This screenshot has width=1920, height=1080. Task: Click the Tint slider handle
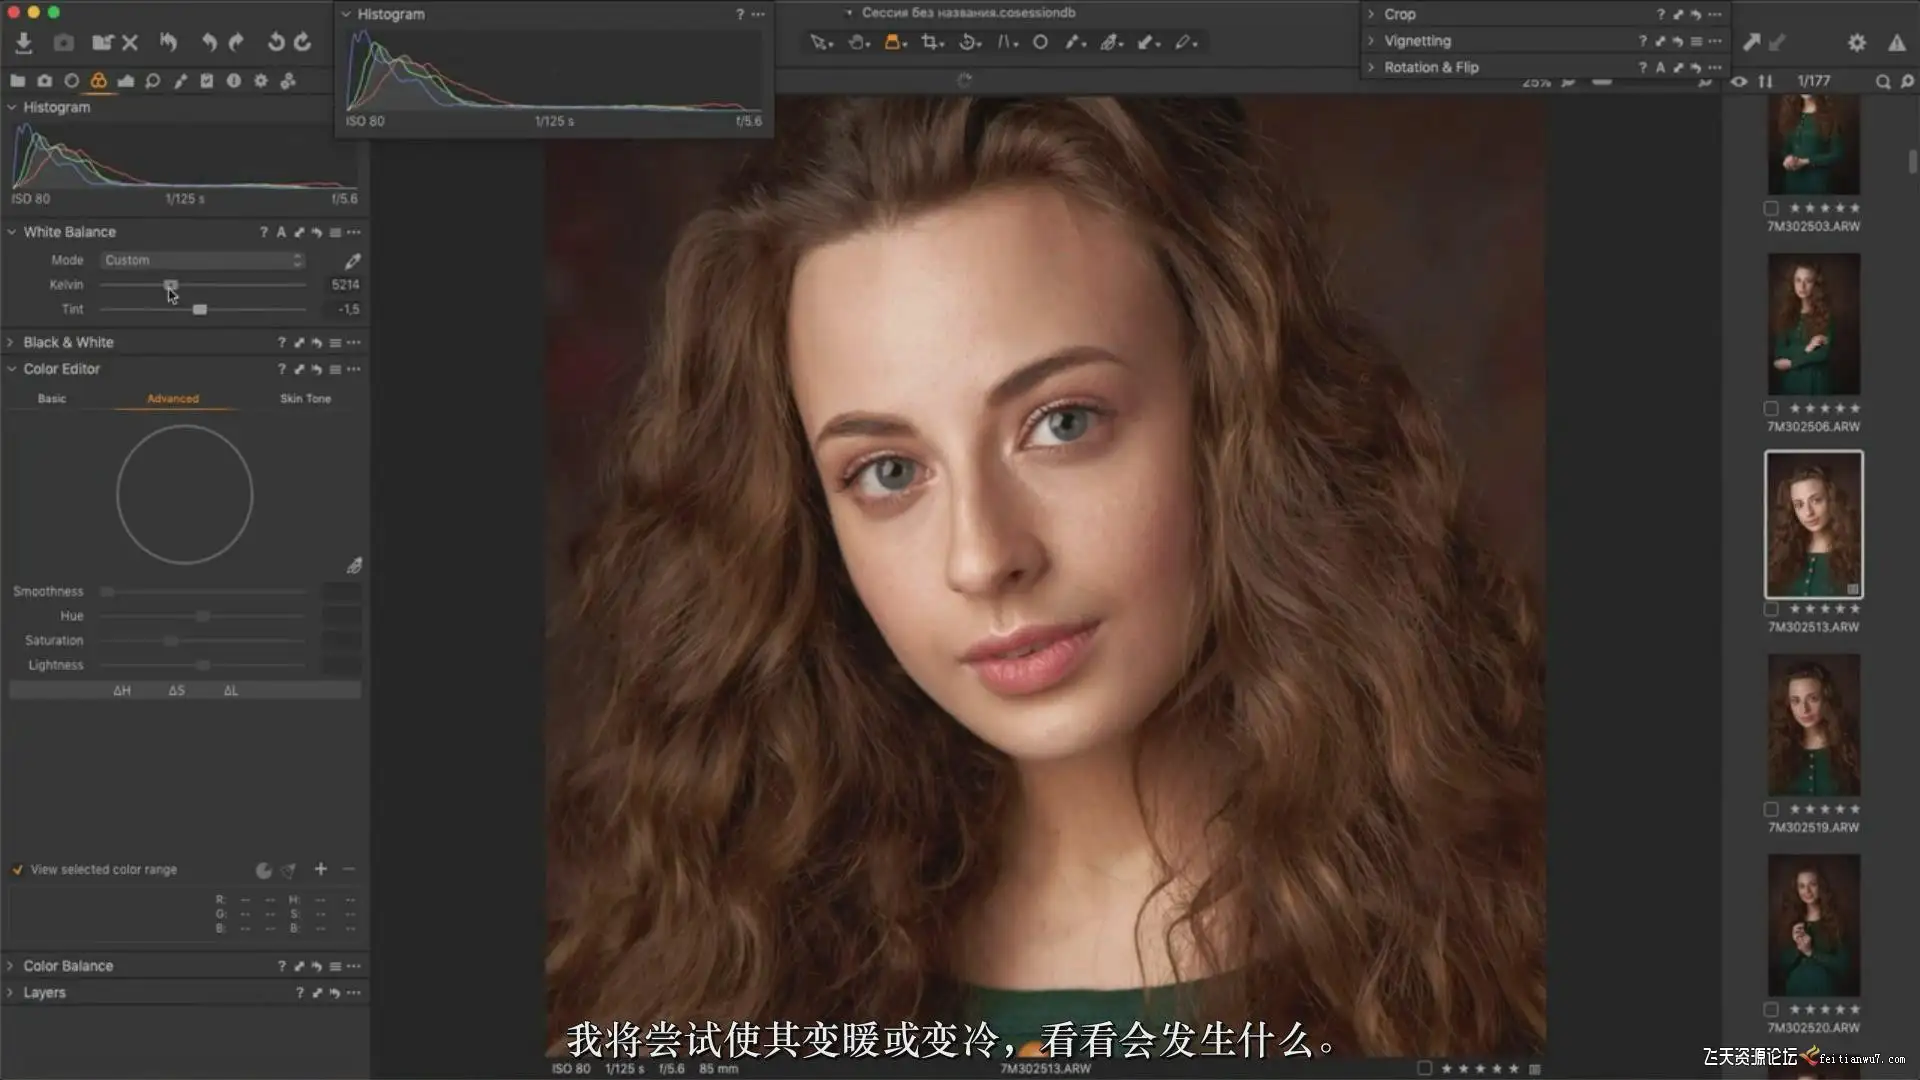click(200, 310)
